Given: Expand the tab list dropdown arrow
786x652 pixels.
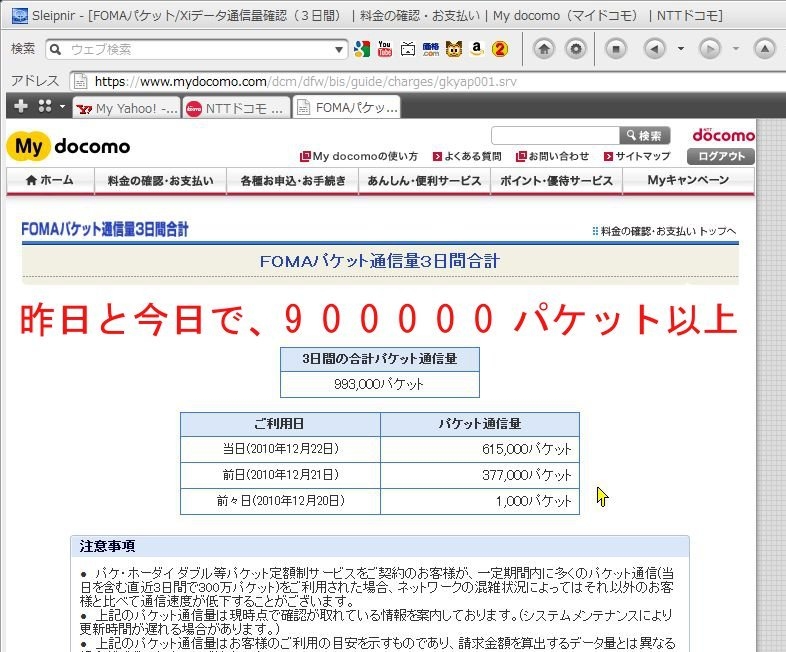Looking at the screenshot, I should click(x=63, y=106).
